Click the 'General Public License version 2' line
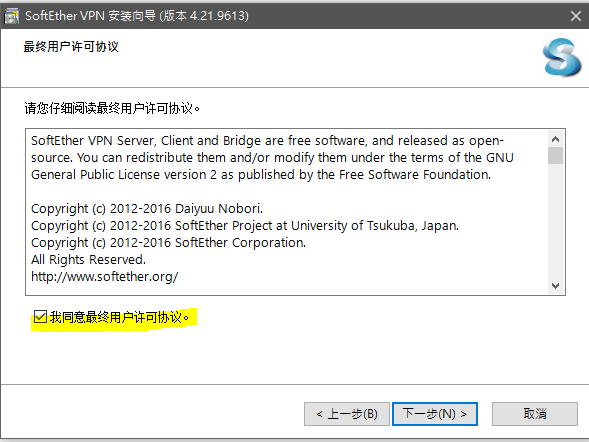 [x=261, y=175]
